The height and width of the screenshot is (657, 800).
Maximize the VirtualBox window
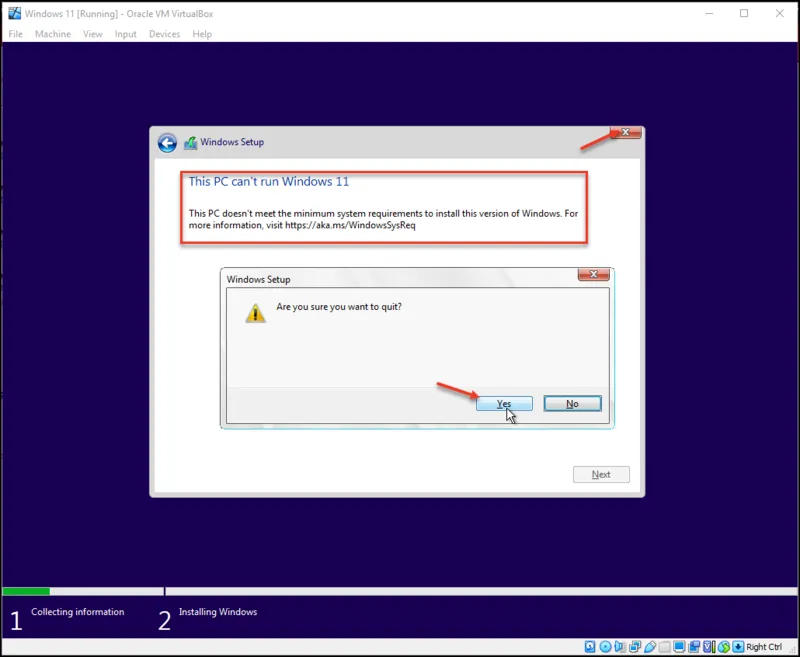744,14
